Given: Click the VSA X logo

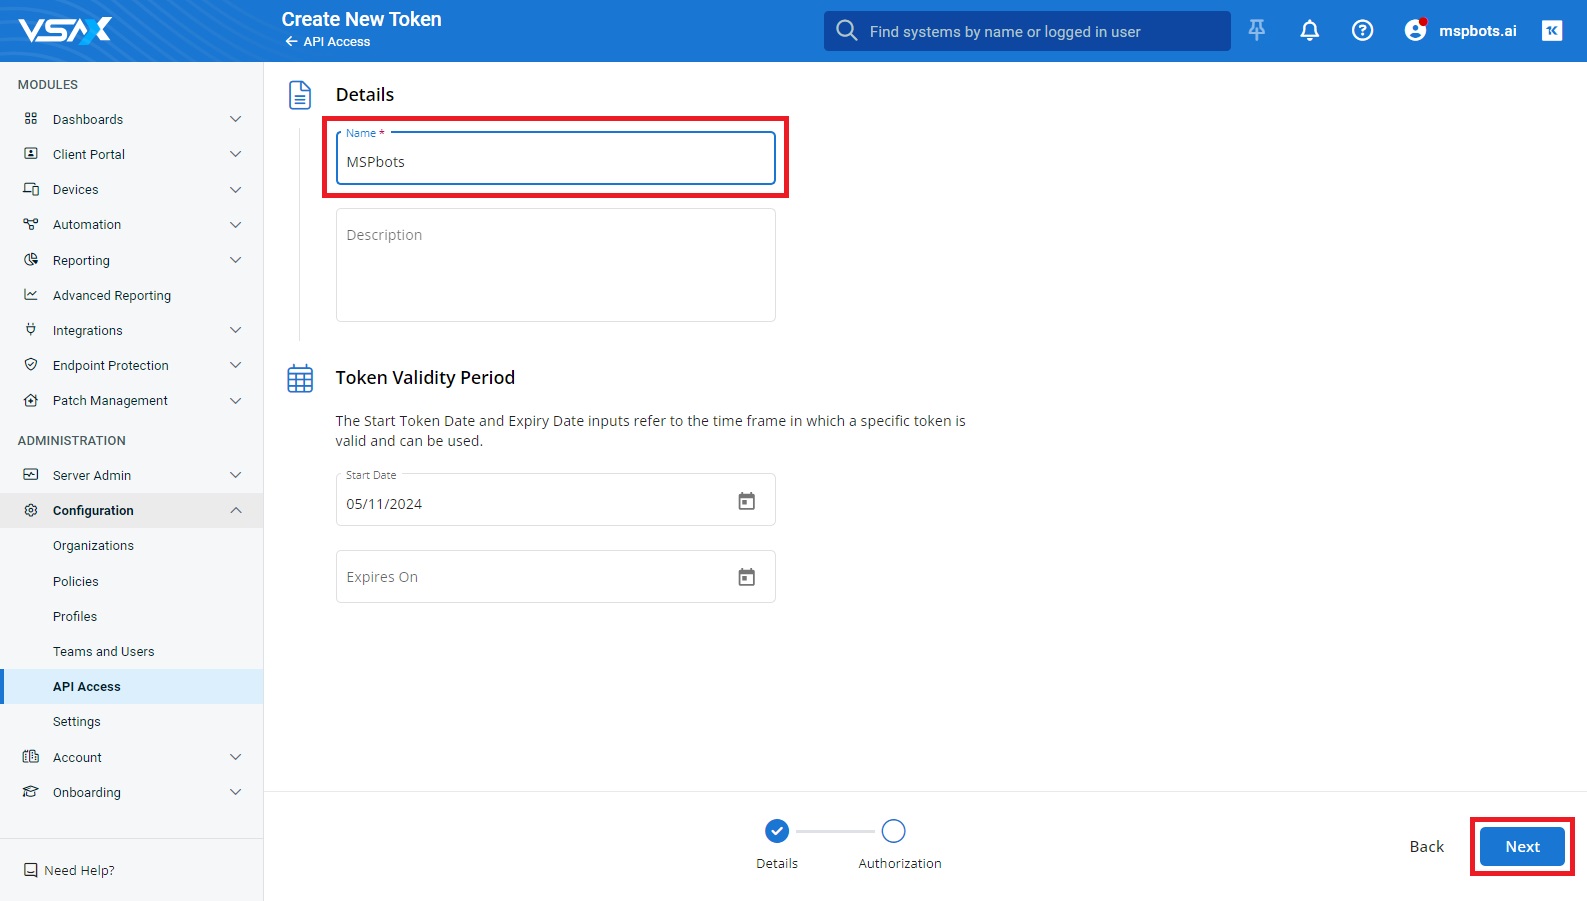Looking at the screenshot, I should pos(66,31).
